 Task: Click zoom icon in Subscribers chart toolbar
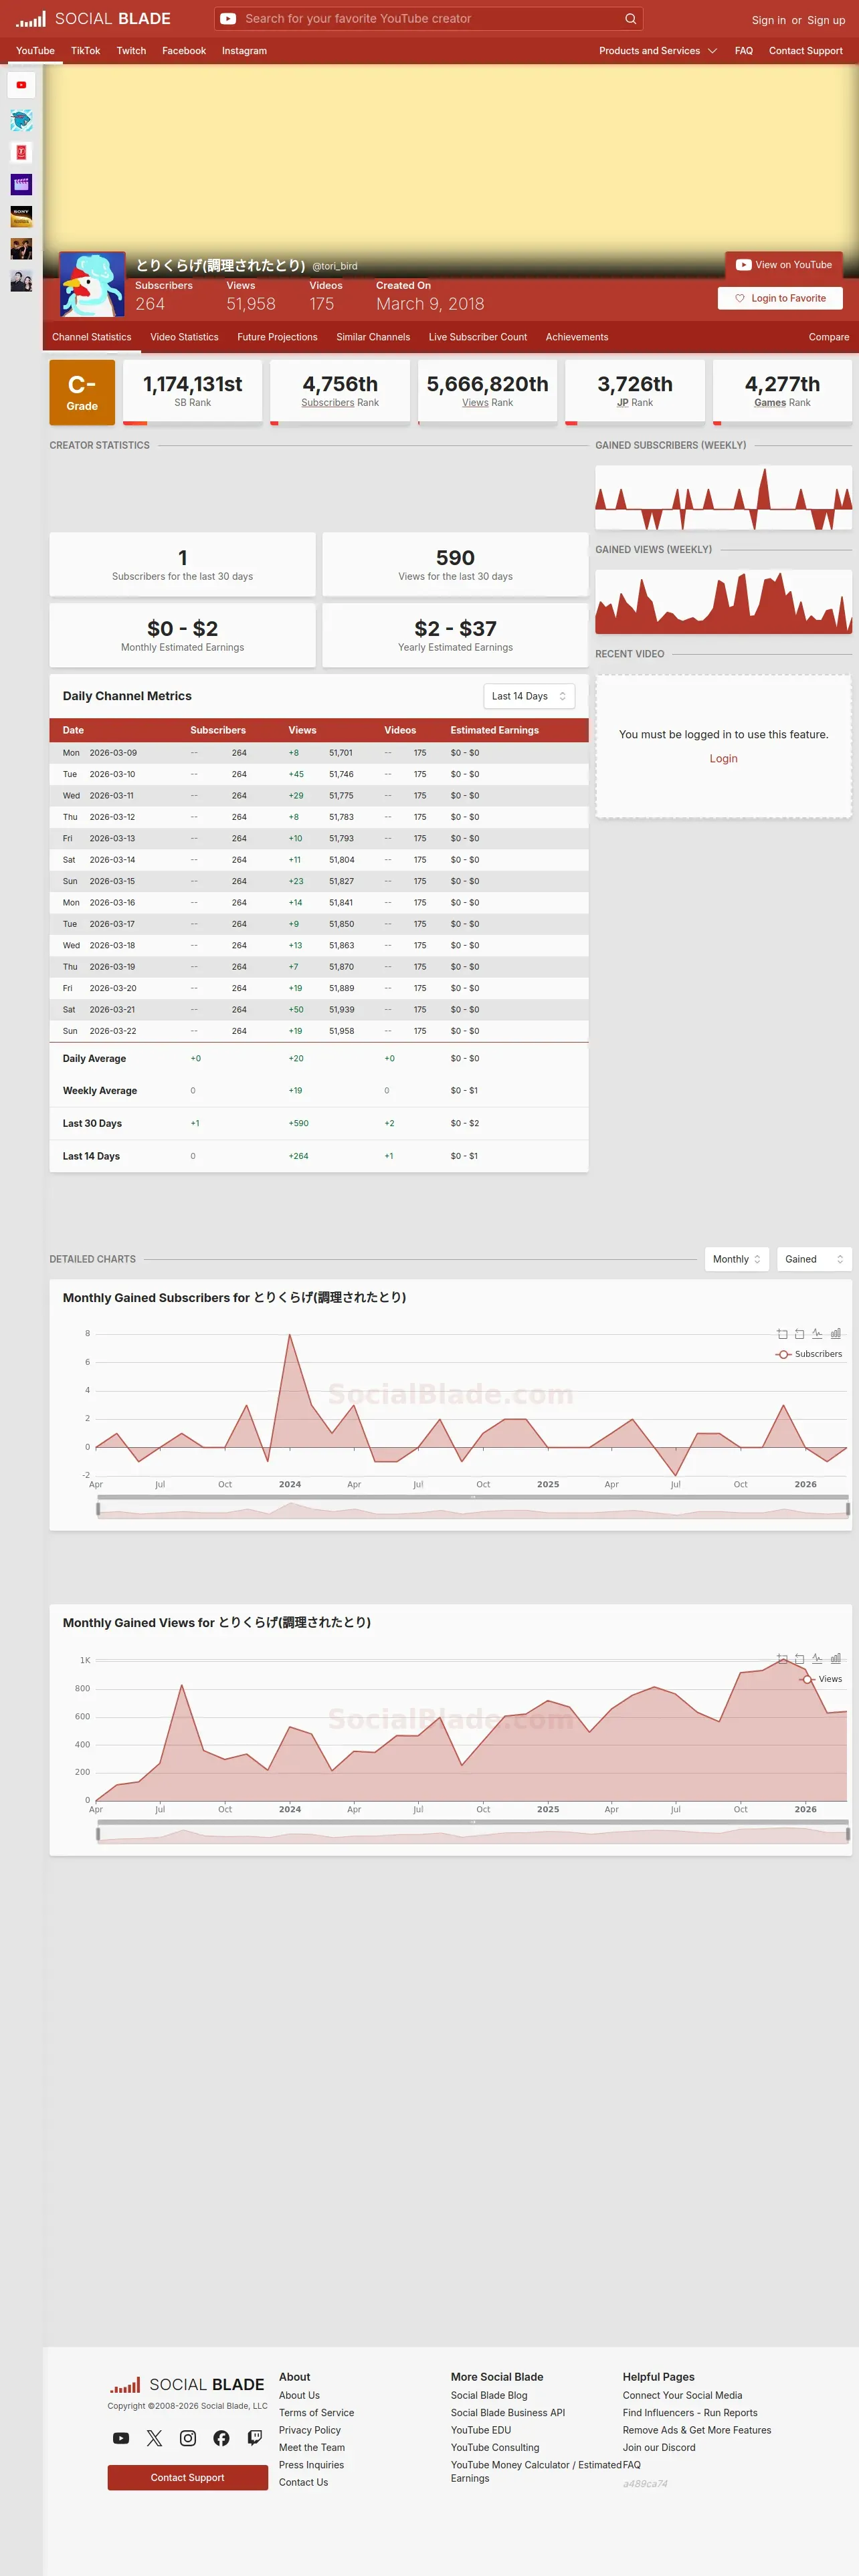click(782, 1334)
